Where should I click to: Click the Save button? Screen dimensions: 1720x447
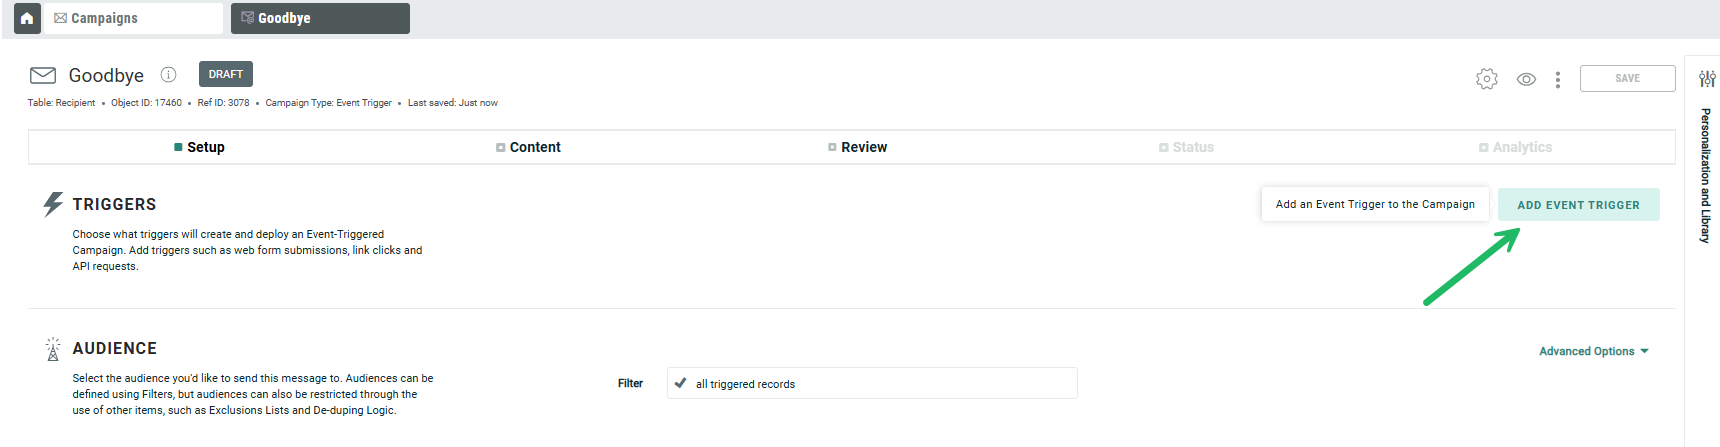click(x=1627, y=79)
